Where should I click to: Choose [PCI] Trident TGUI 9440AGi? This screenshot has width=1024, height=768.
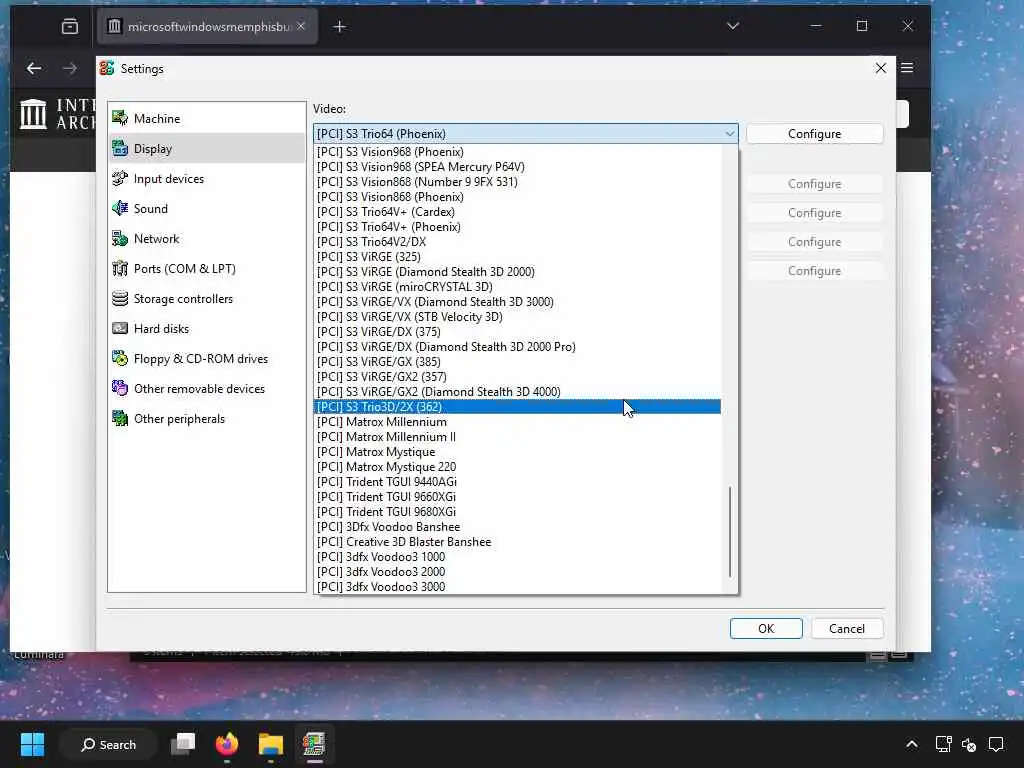click(x=517, y=482)
